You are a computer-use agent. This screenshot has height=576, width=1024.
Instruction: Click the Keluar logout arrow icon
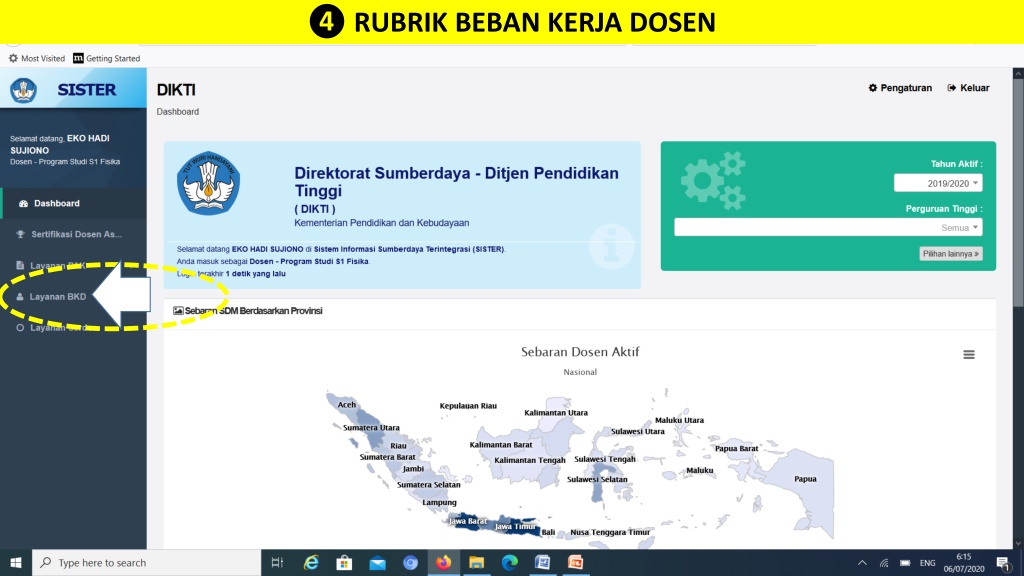pyautogui.click(x=952, y=88)
